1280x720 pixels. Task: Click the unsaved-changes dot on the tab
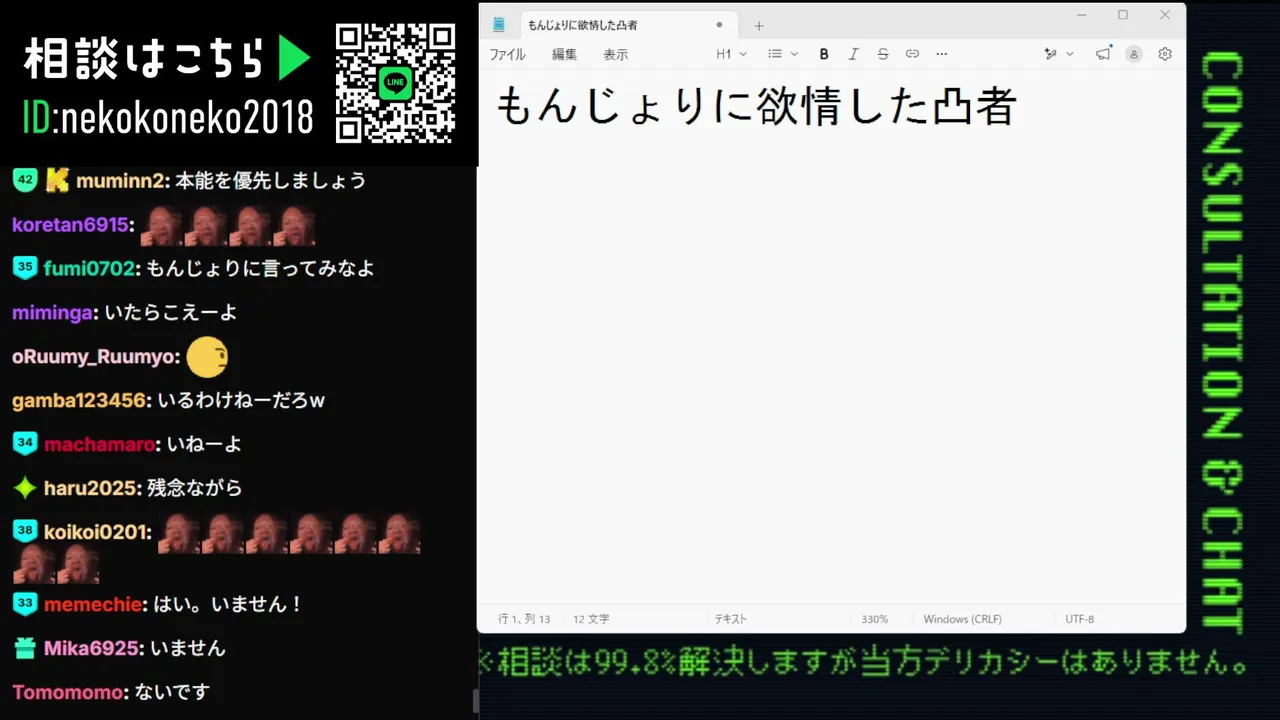719,25
